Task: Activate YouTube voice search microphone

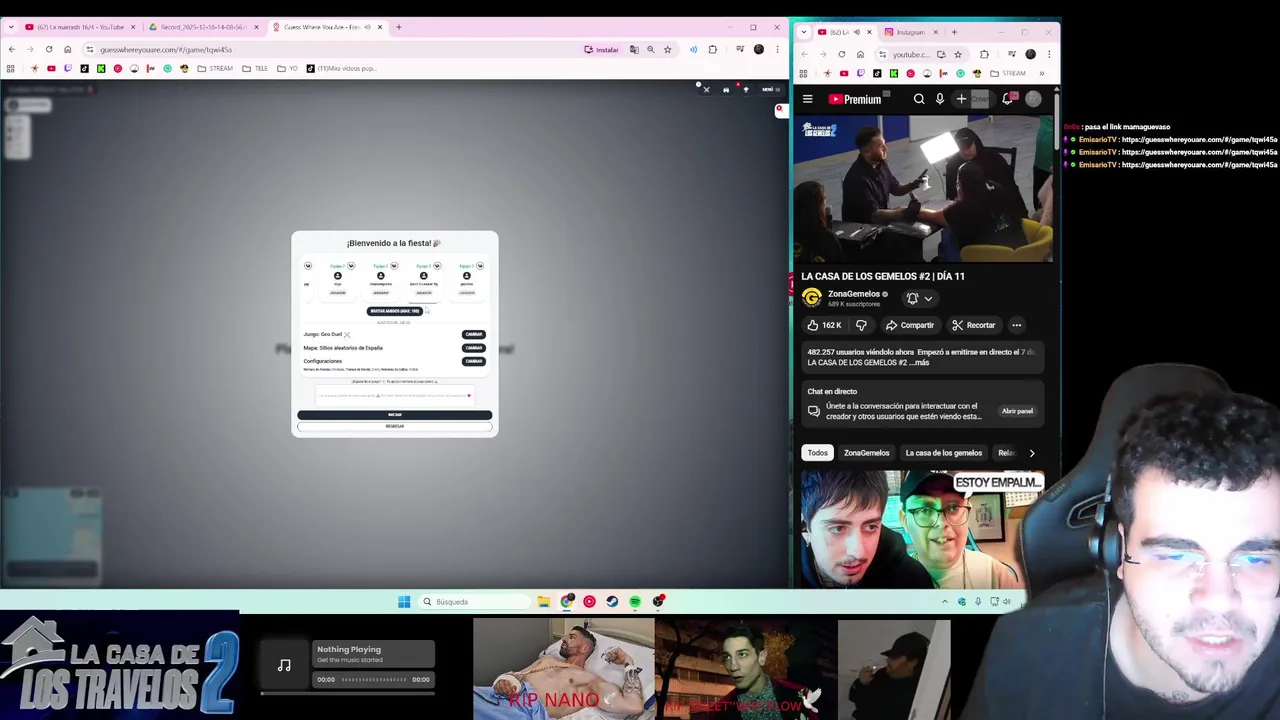Action: [x=940, y=99]
